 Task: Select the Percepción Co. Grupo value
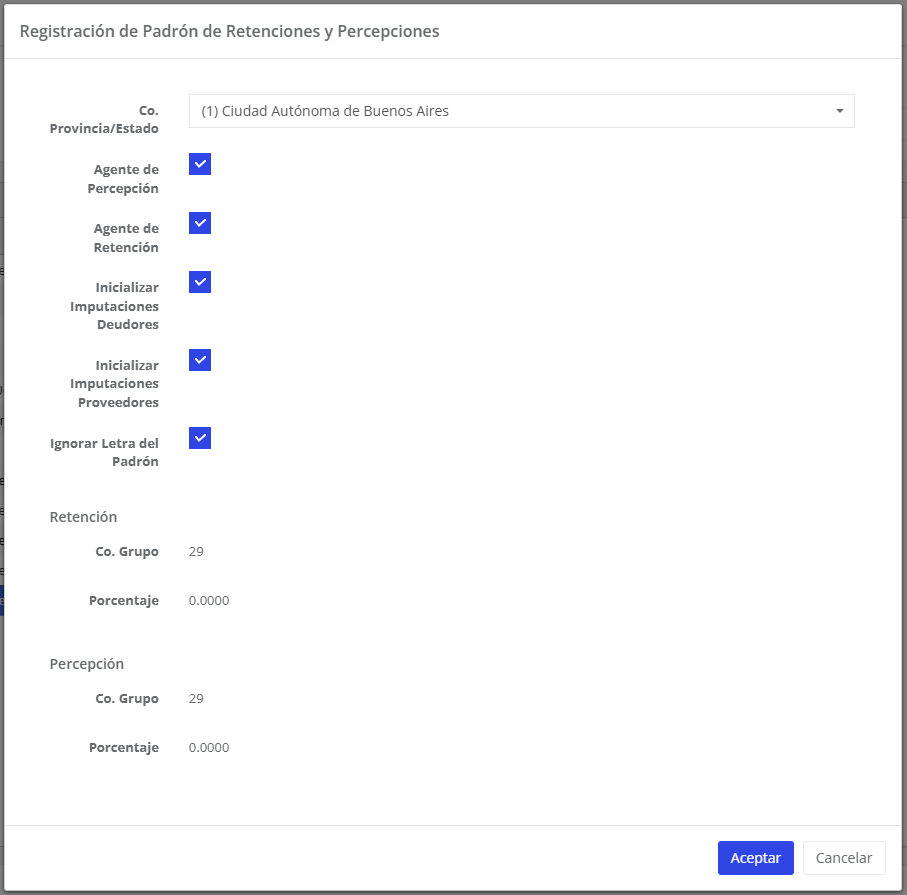coord(196,698)
